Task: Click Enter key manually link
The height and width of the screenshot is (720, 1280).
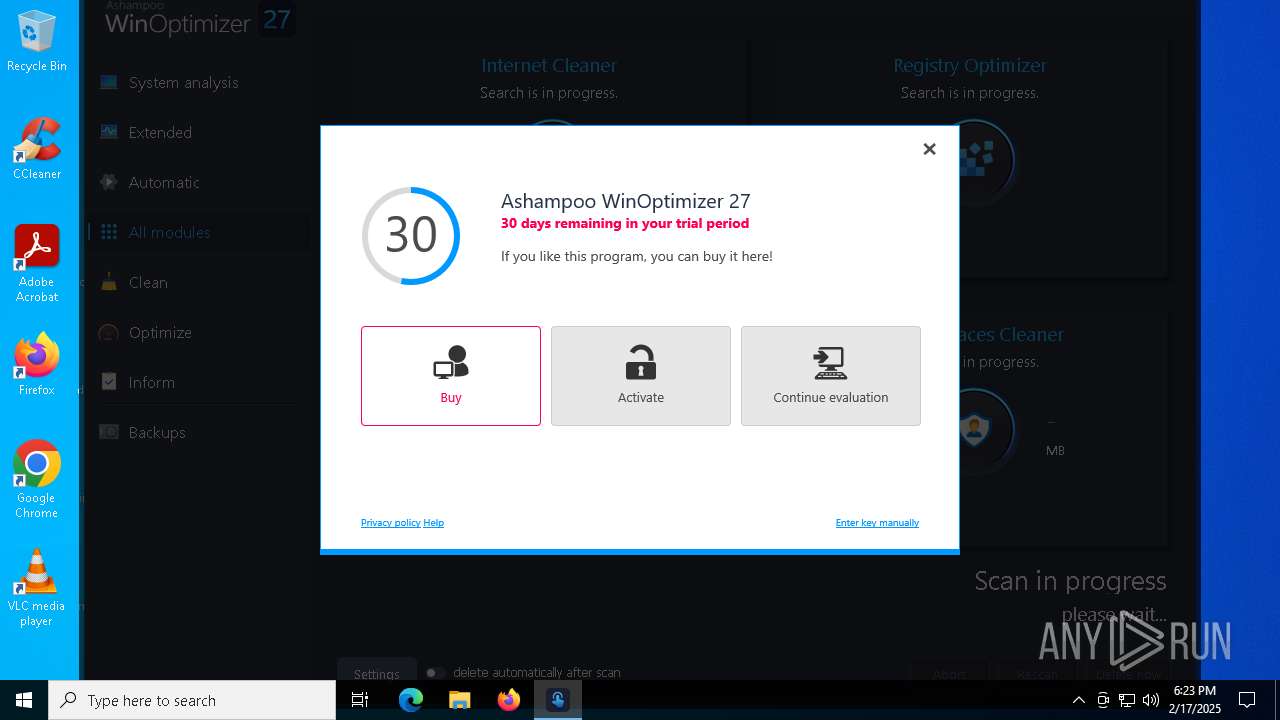Action: [x=877, y=522]
